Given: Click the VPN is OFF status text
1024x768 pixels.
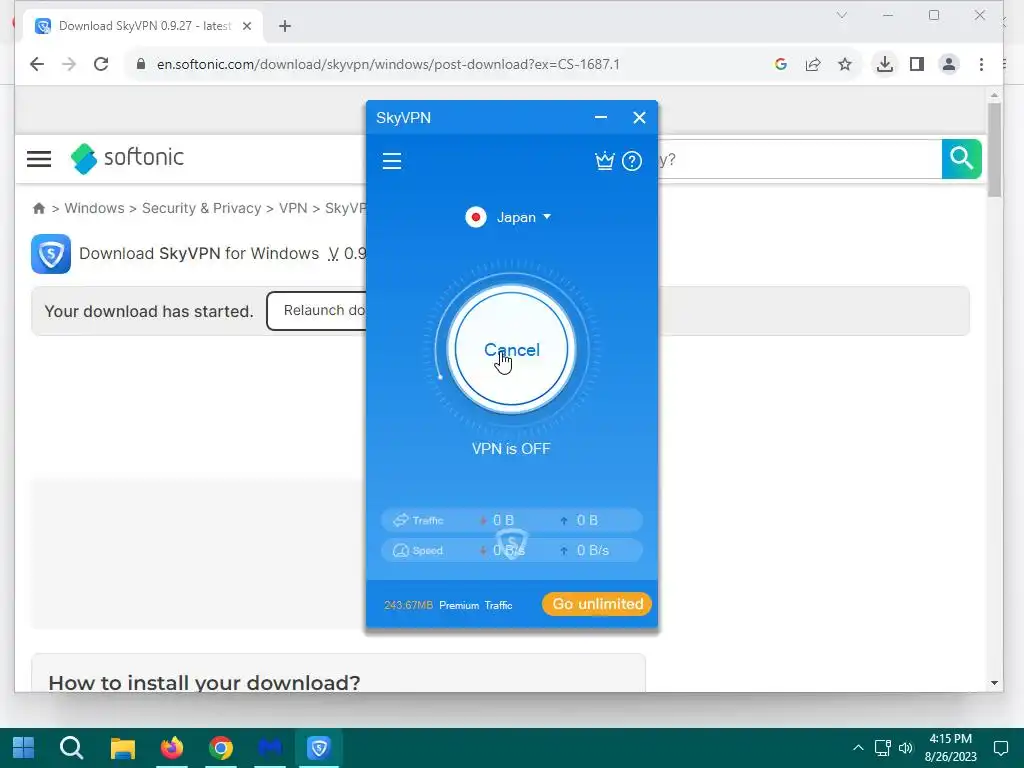Looking at the screenshot, I should [x=511, y=449].
